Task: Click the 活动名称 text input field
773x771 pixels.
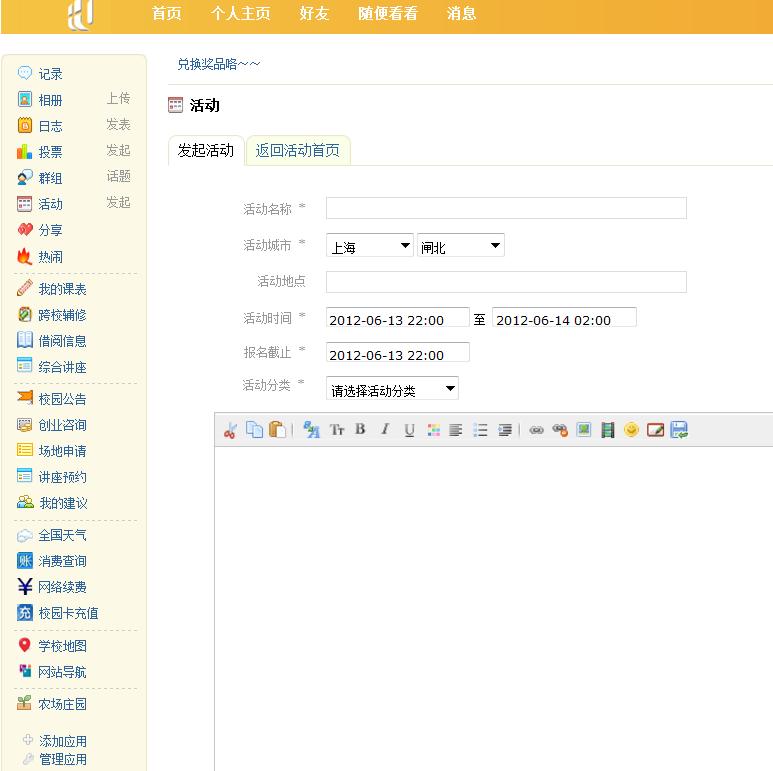Action: click(506, 208)
